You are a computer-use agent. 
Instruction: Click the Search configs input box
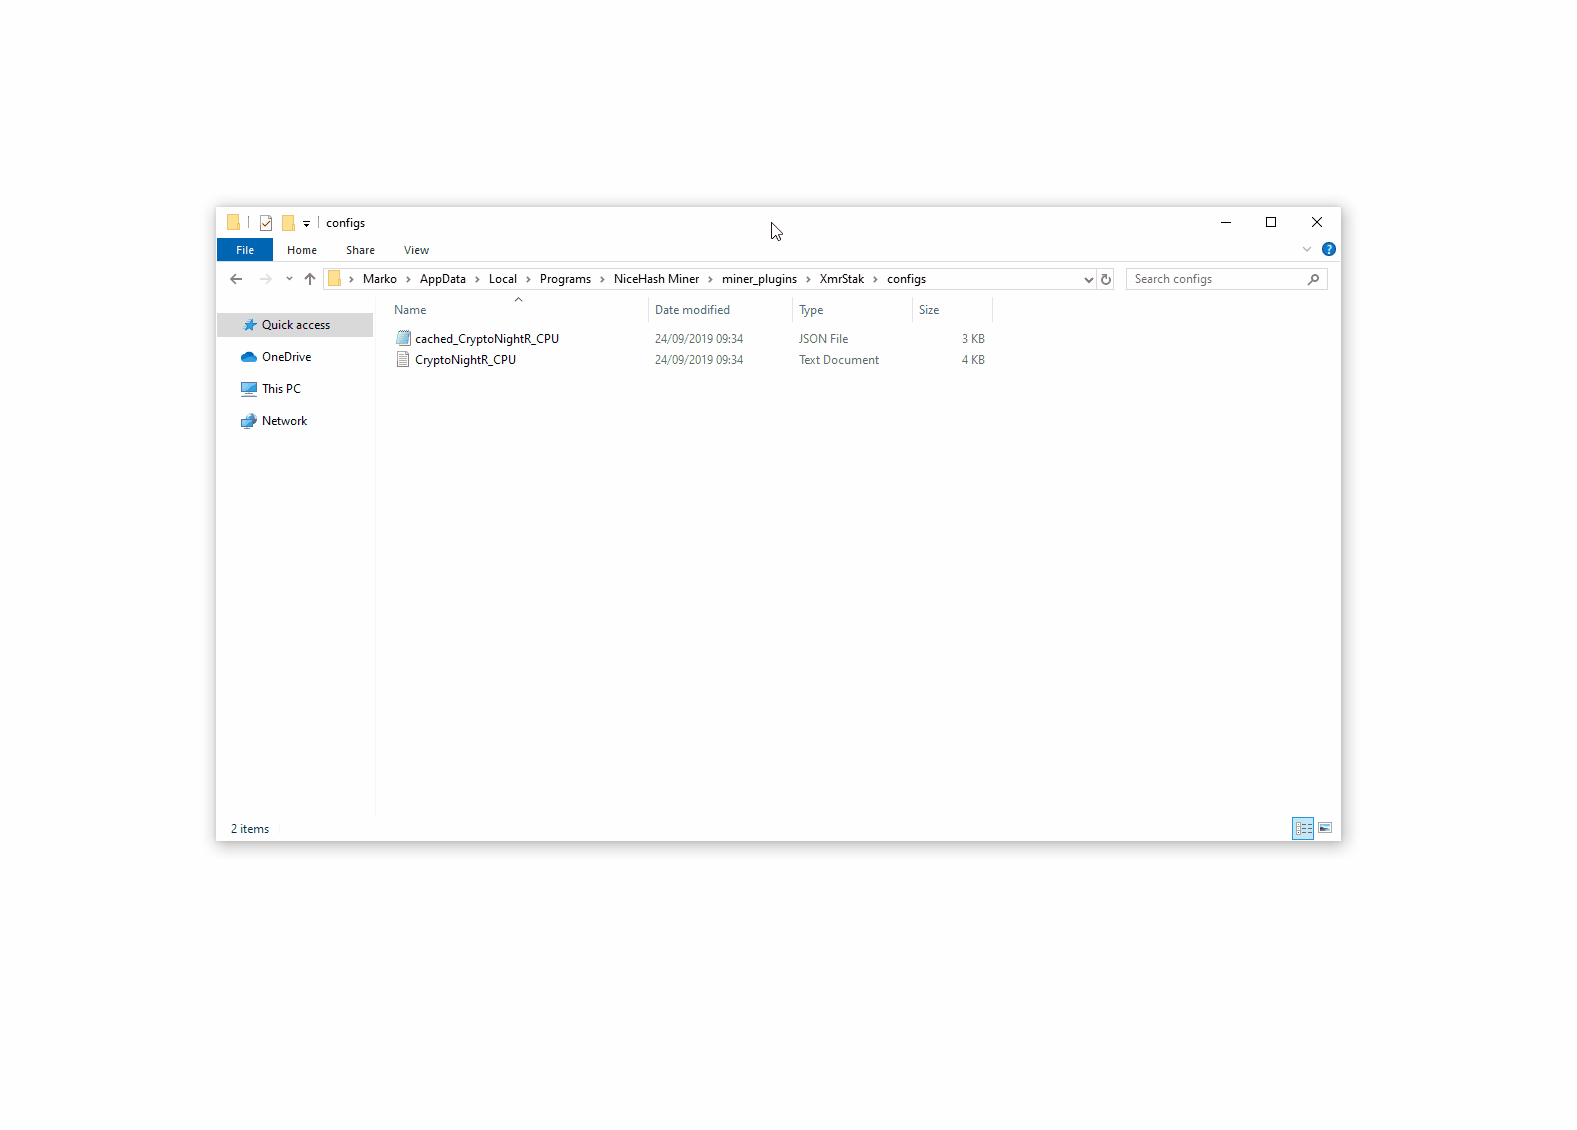pyautogui.click(x=1215, y=279)
